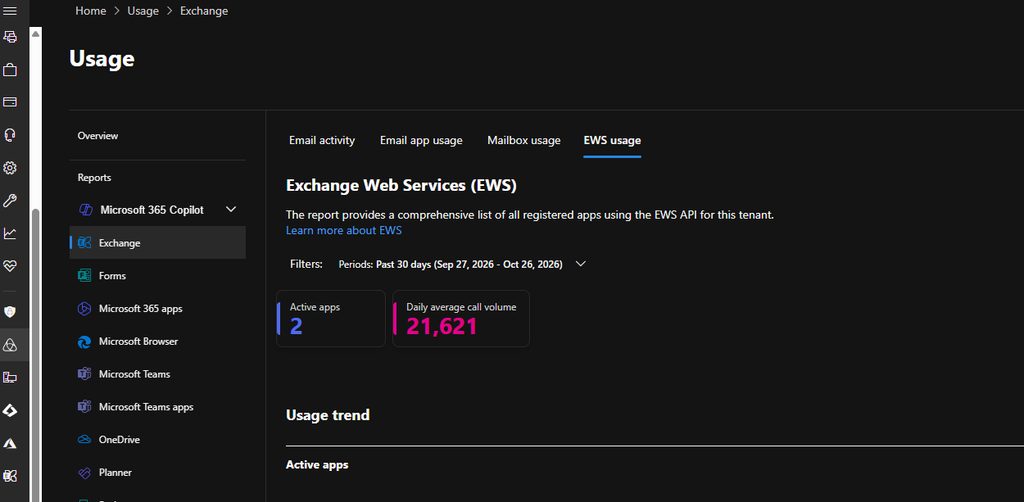Click the Microsoft 365 Copilot icon
1024x502 pixels.
click(x=86, y=210)
